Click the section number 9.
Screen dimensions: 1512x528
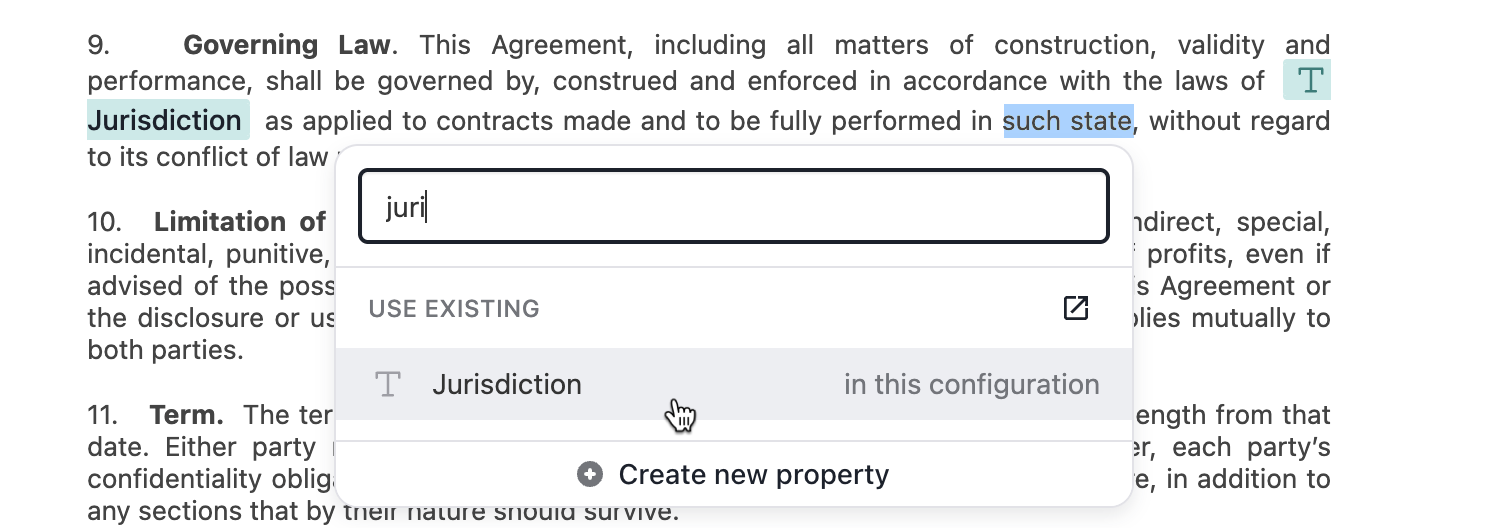tap(98, 45)
